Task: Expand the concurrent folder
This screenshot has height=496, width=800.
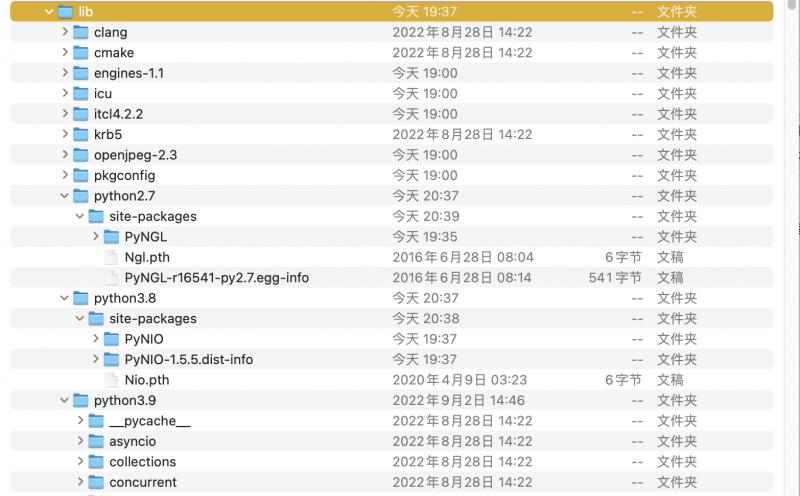Action: [x=80, y=482]
